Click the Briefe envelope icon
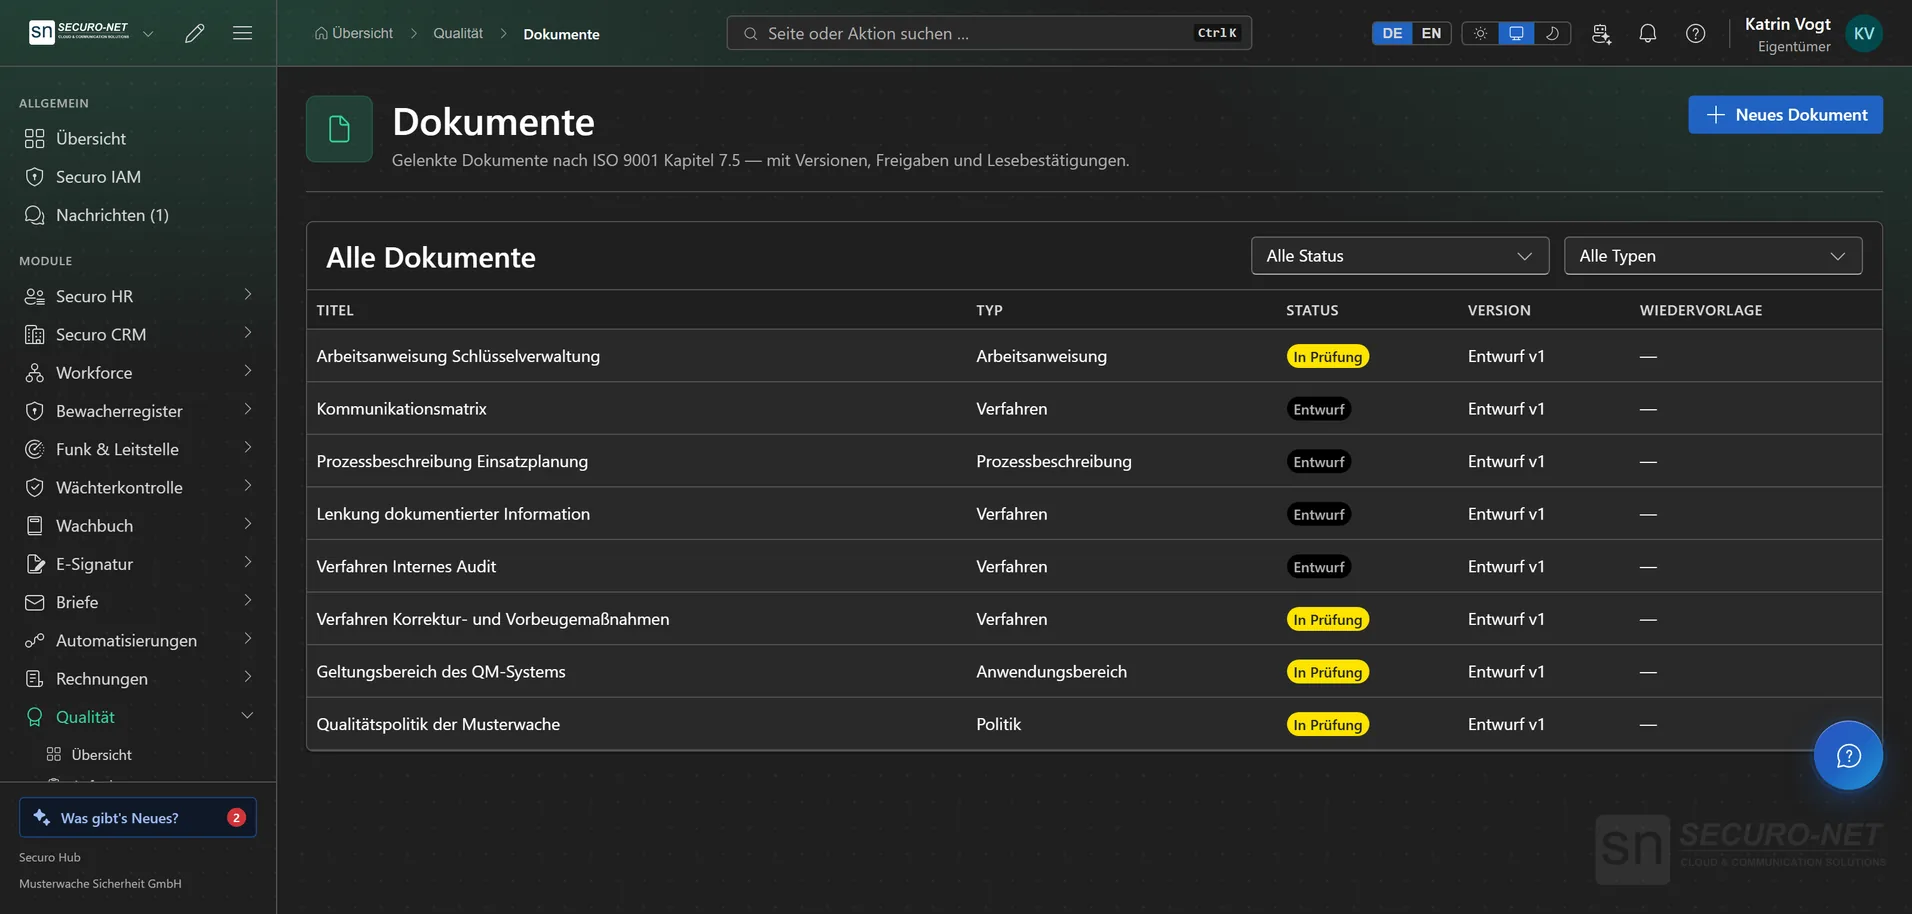 tap(35, 602)
